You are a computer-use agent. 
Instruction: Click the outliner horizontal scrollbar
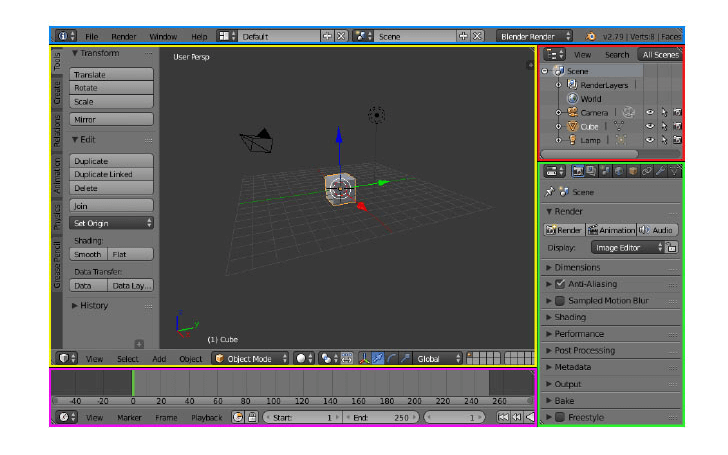[590, 154]
